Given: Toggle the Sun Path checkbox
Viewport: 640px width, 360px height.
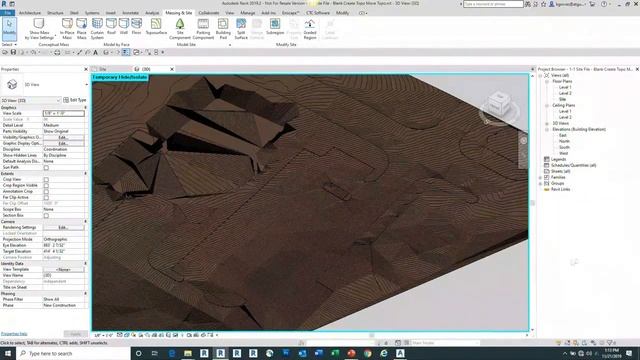Looking at the screenshot, I should click(46, 167).
